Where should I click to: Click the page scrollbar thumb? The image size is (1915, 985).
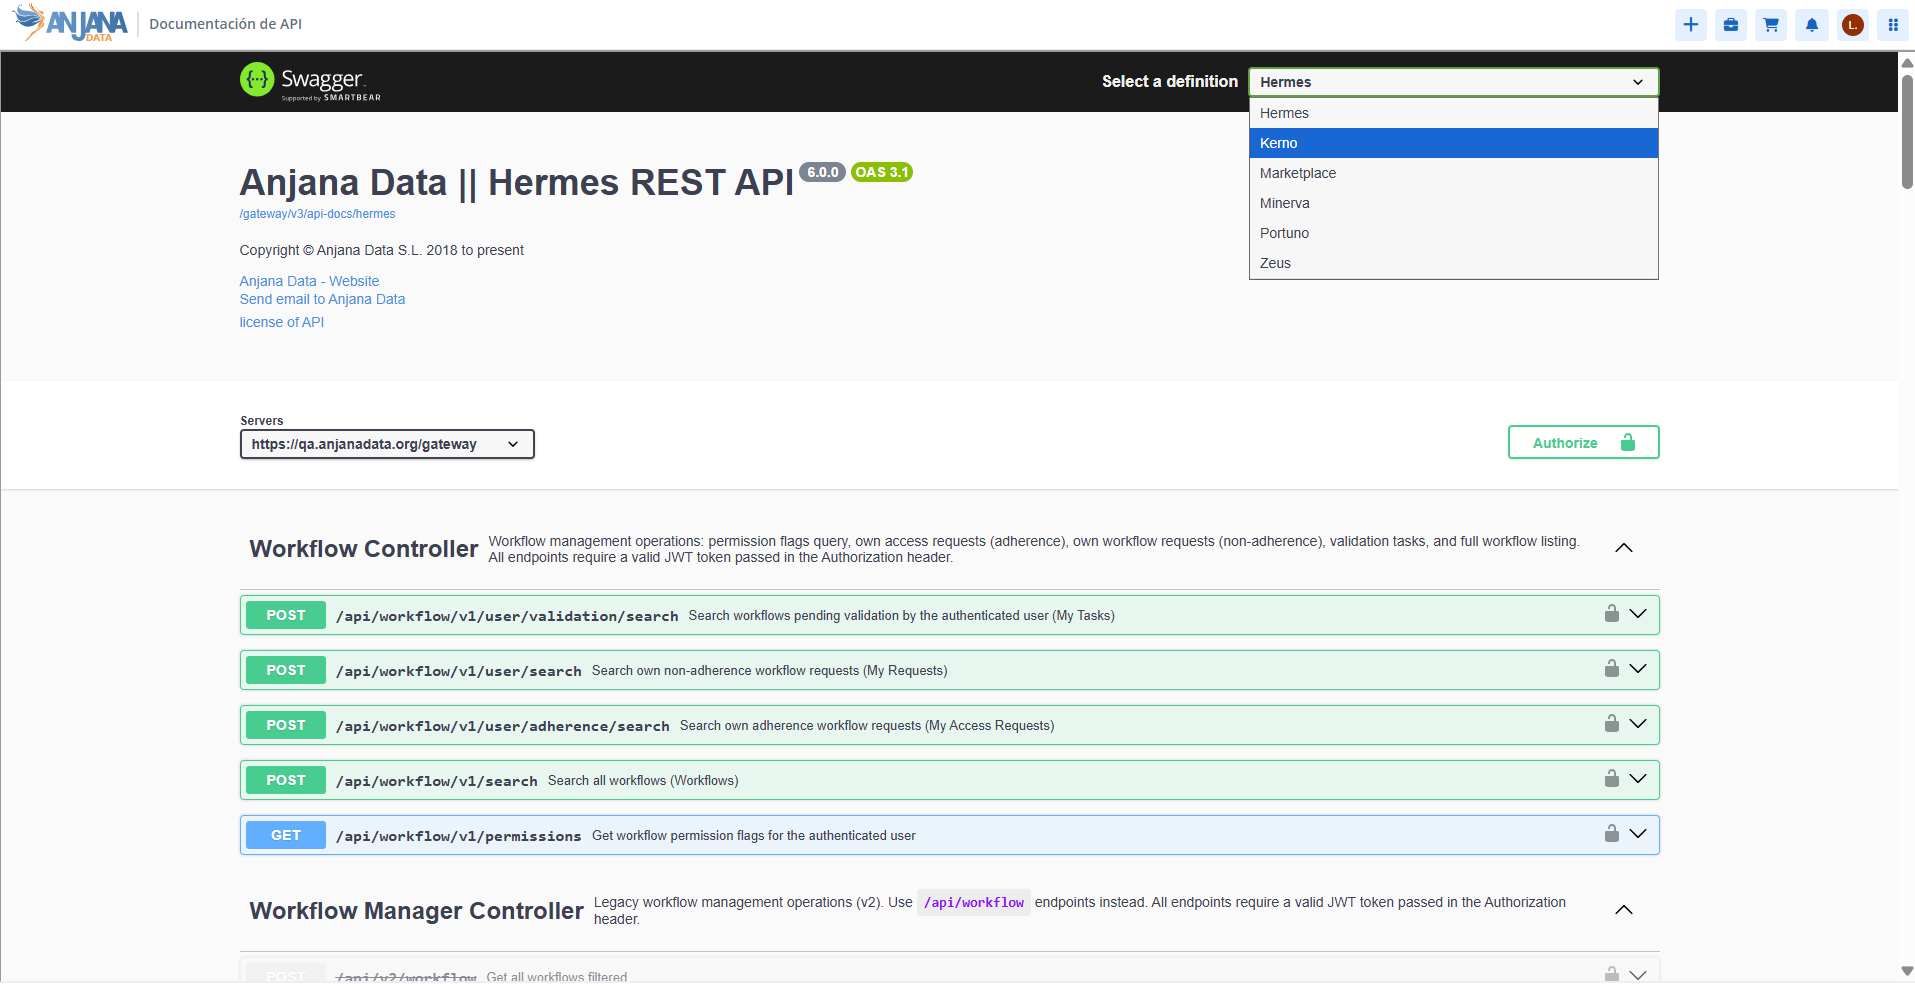1907,130
